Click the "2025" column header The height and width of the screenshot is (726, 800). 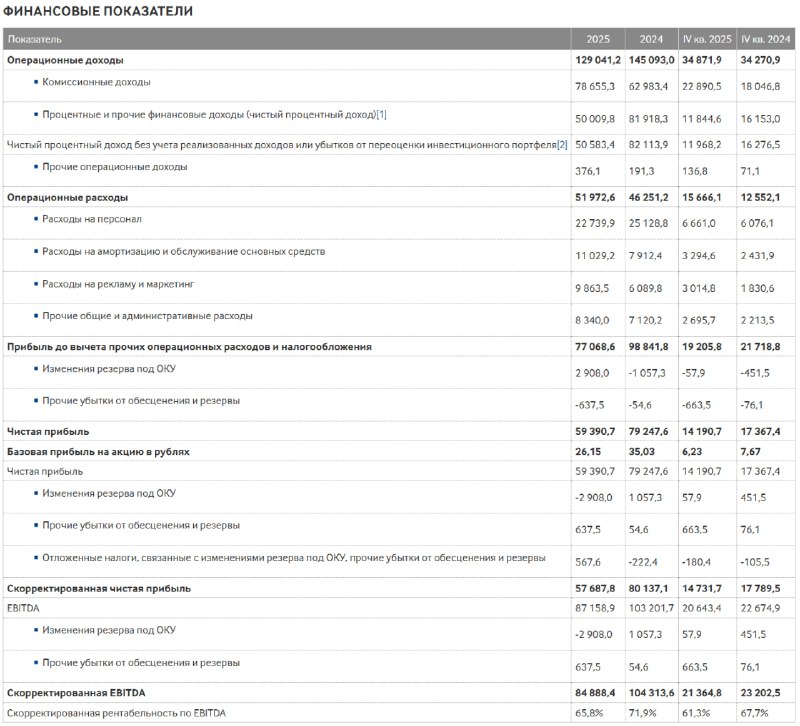pos(598,39)
